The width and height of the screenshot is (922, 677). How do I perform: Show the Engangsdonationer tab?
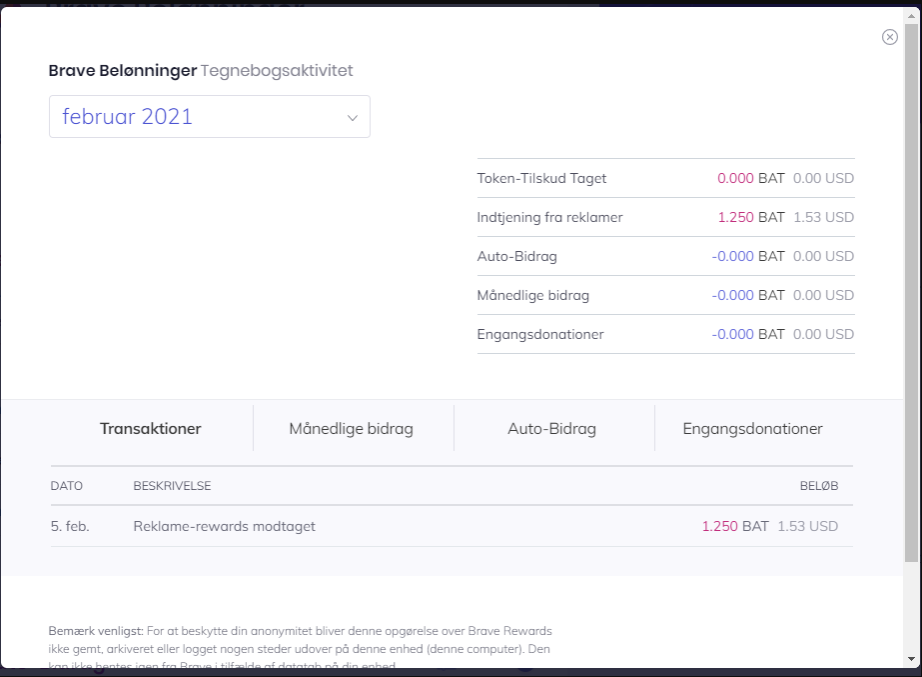(x=752, y=429)
